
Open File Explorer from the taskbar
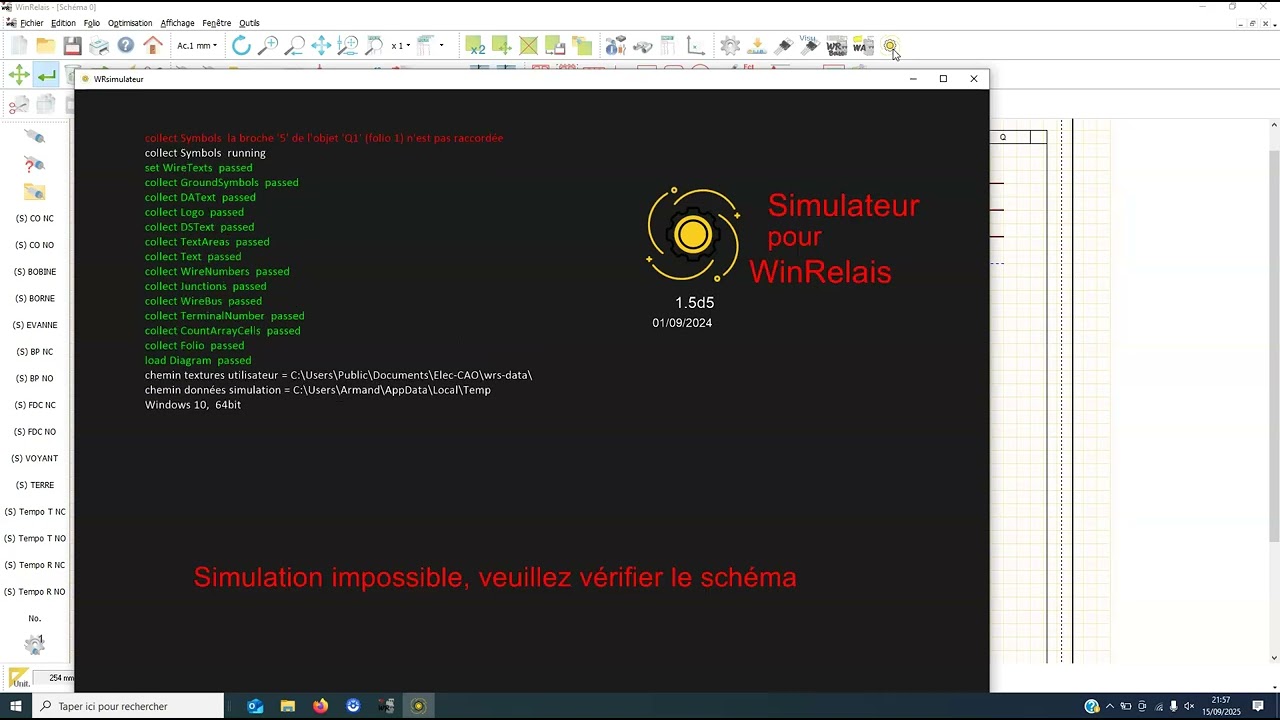tap(288, 706)
